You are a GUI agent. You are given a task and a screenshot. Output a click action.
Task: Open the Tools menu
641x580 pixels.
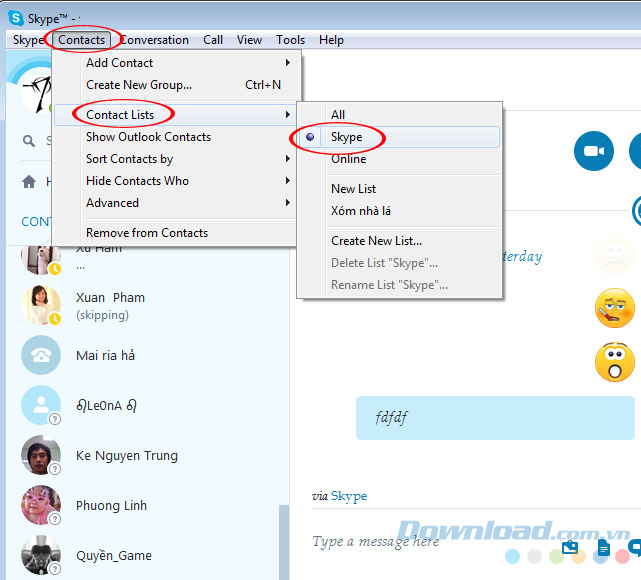[290, 40]
